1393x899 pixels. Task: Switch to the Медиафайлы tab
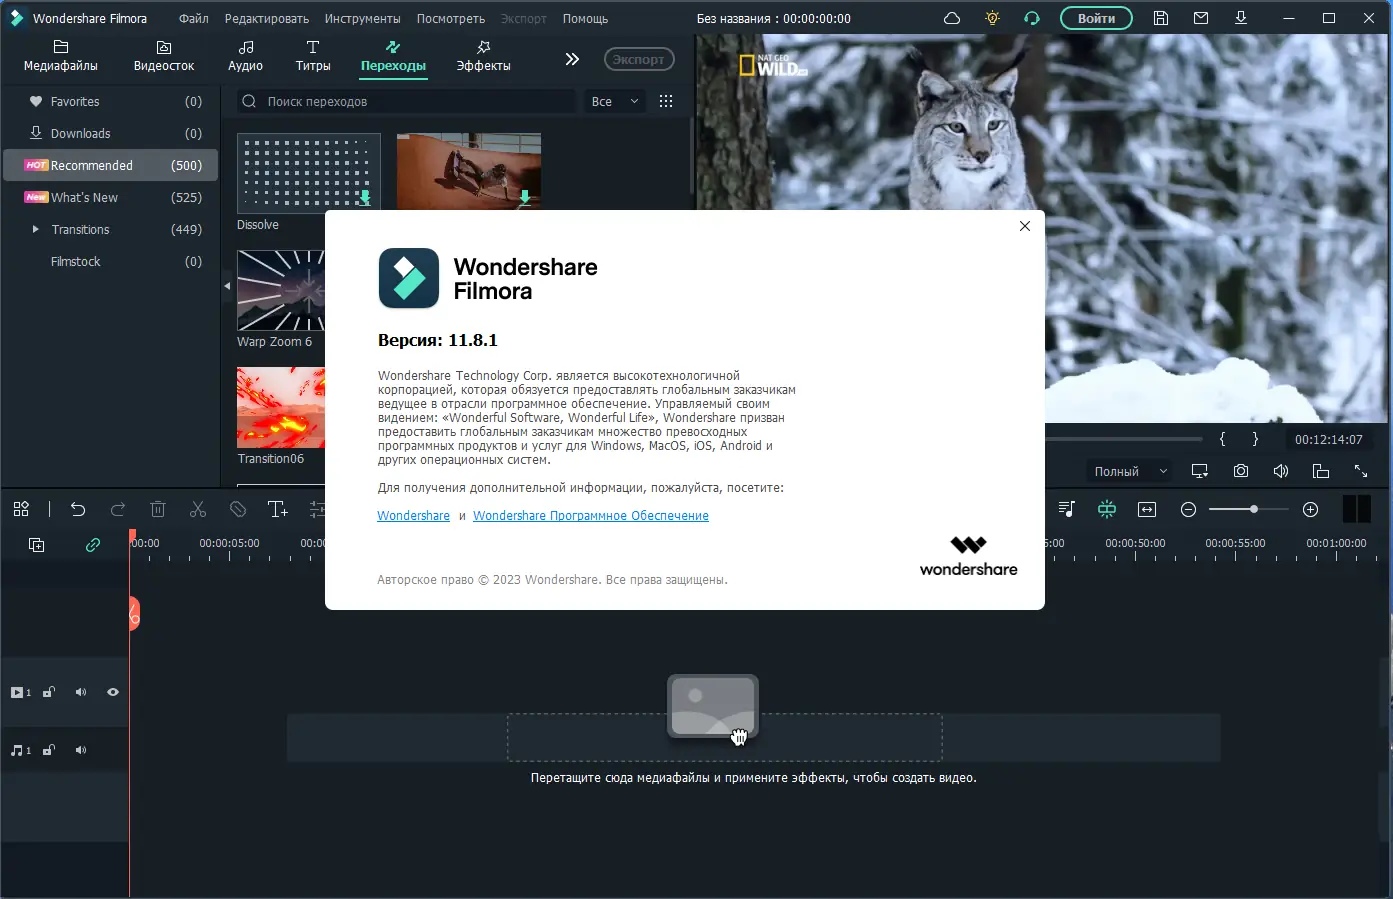pyautogui.click(x=61, y=57)
